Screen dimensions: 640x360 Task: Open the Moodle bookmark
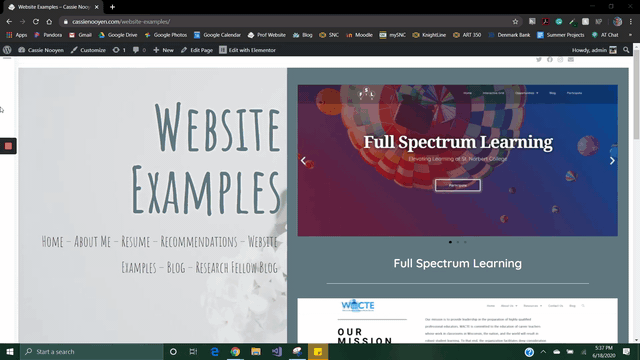click(x=359, y=35)
